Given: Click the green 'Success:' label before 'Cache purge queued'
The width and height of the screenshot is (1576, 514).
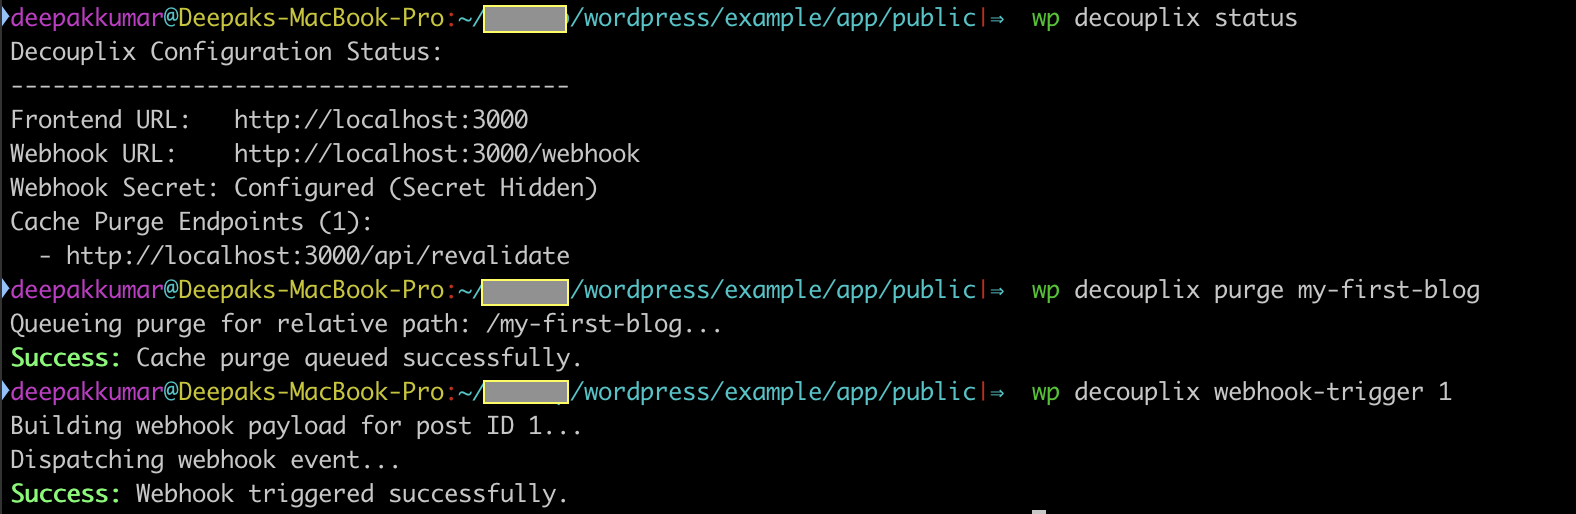Looking at the screenshot, I should (x=65, y=358).
